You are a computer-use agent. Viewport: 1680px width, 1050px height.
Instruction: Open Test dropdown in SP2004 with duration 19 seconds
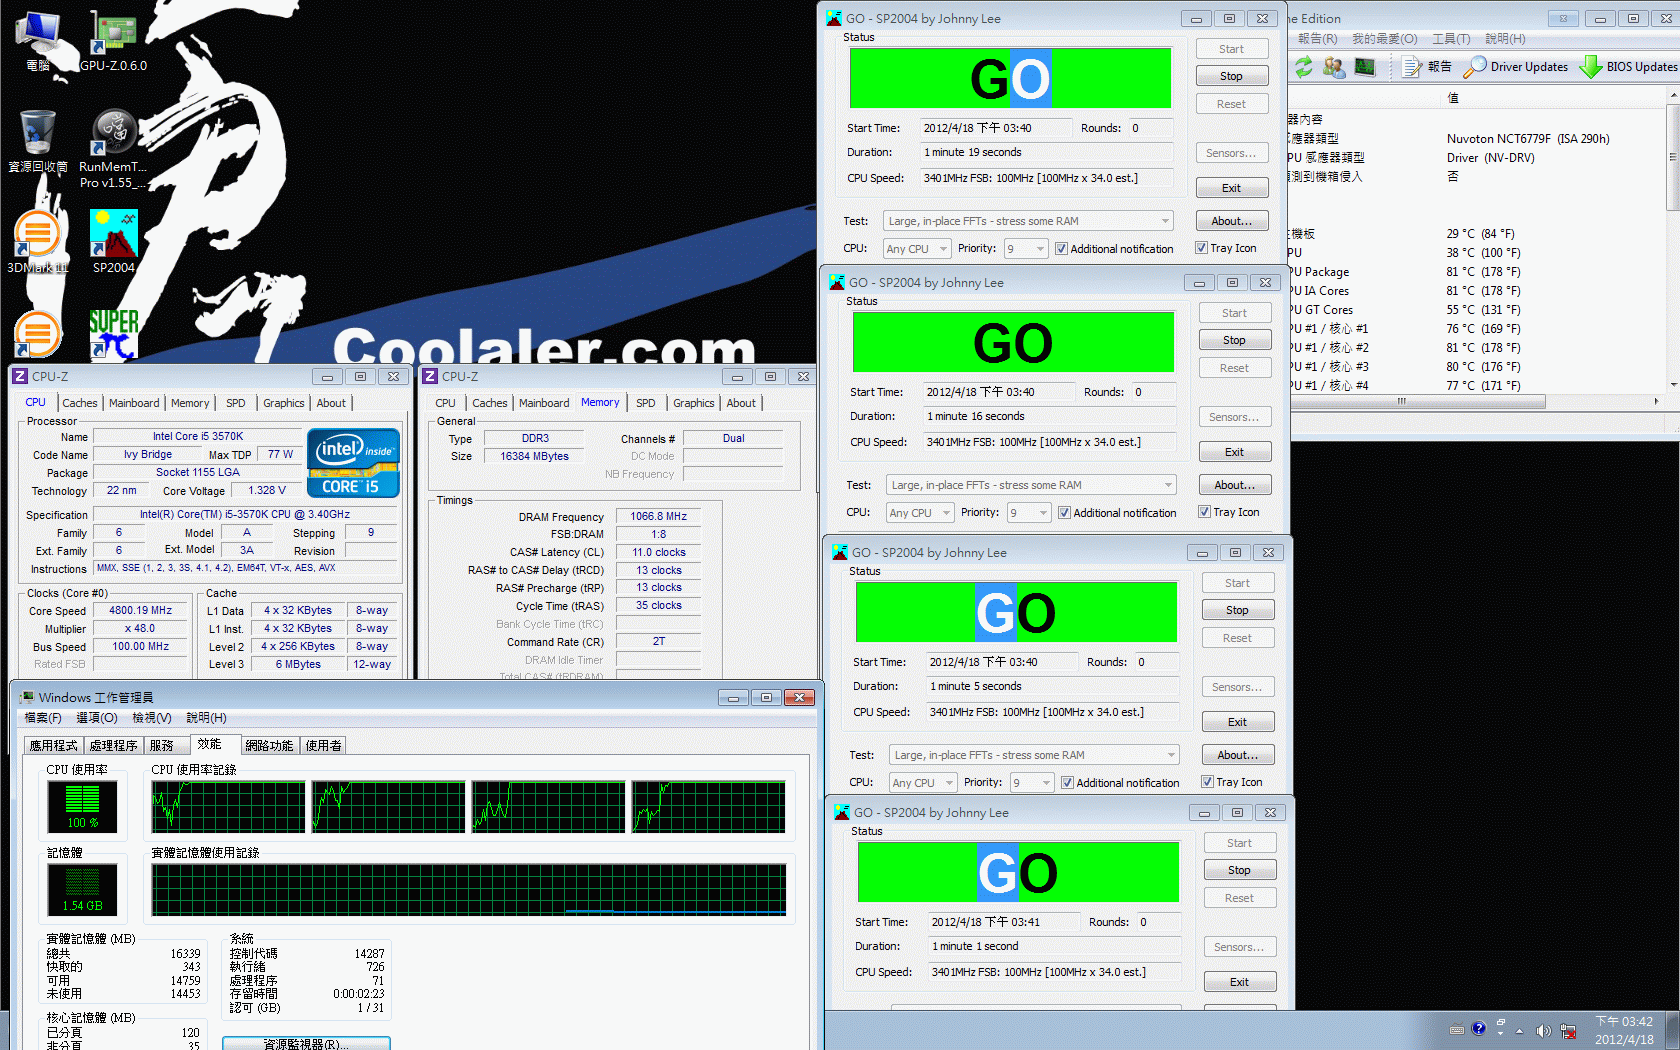pyautogui.click(x=1028, y=221)
